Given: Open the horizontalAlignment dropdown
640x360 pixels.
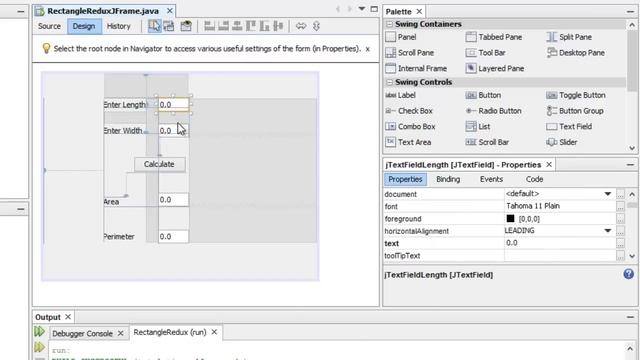Looking at the screenshot, I should (x=608, y=231).
